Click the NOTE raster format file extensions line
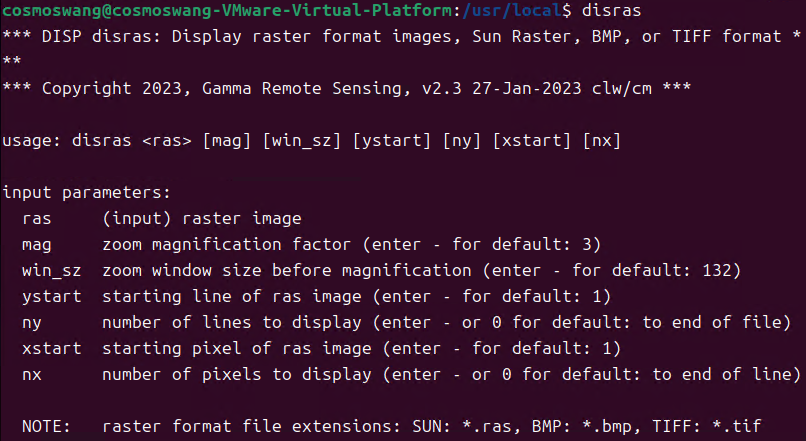Viewport: 806px width, 441px height. 392,426
